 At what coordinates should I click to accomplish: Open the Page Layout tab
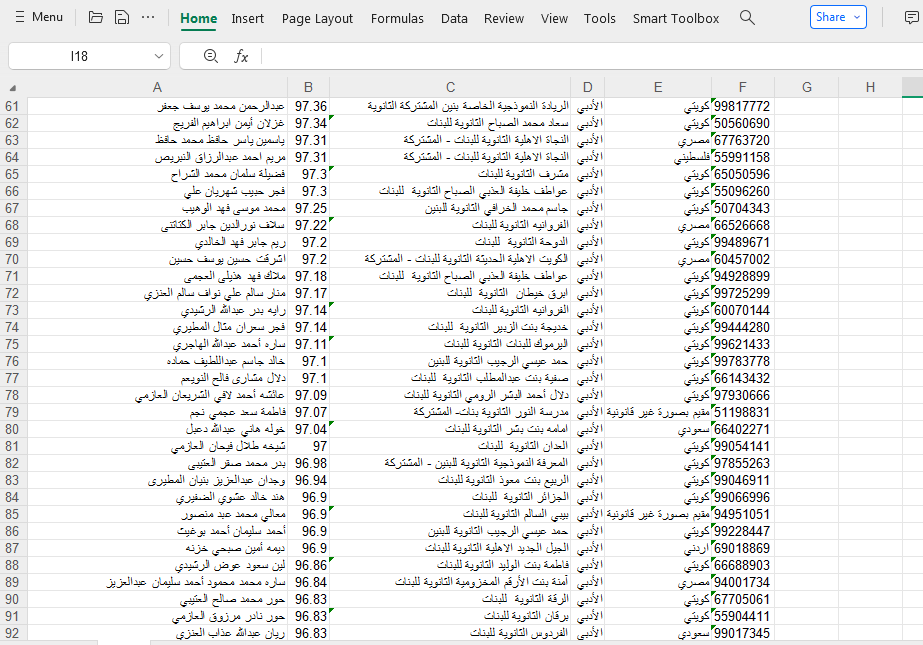317,18
